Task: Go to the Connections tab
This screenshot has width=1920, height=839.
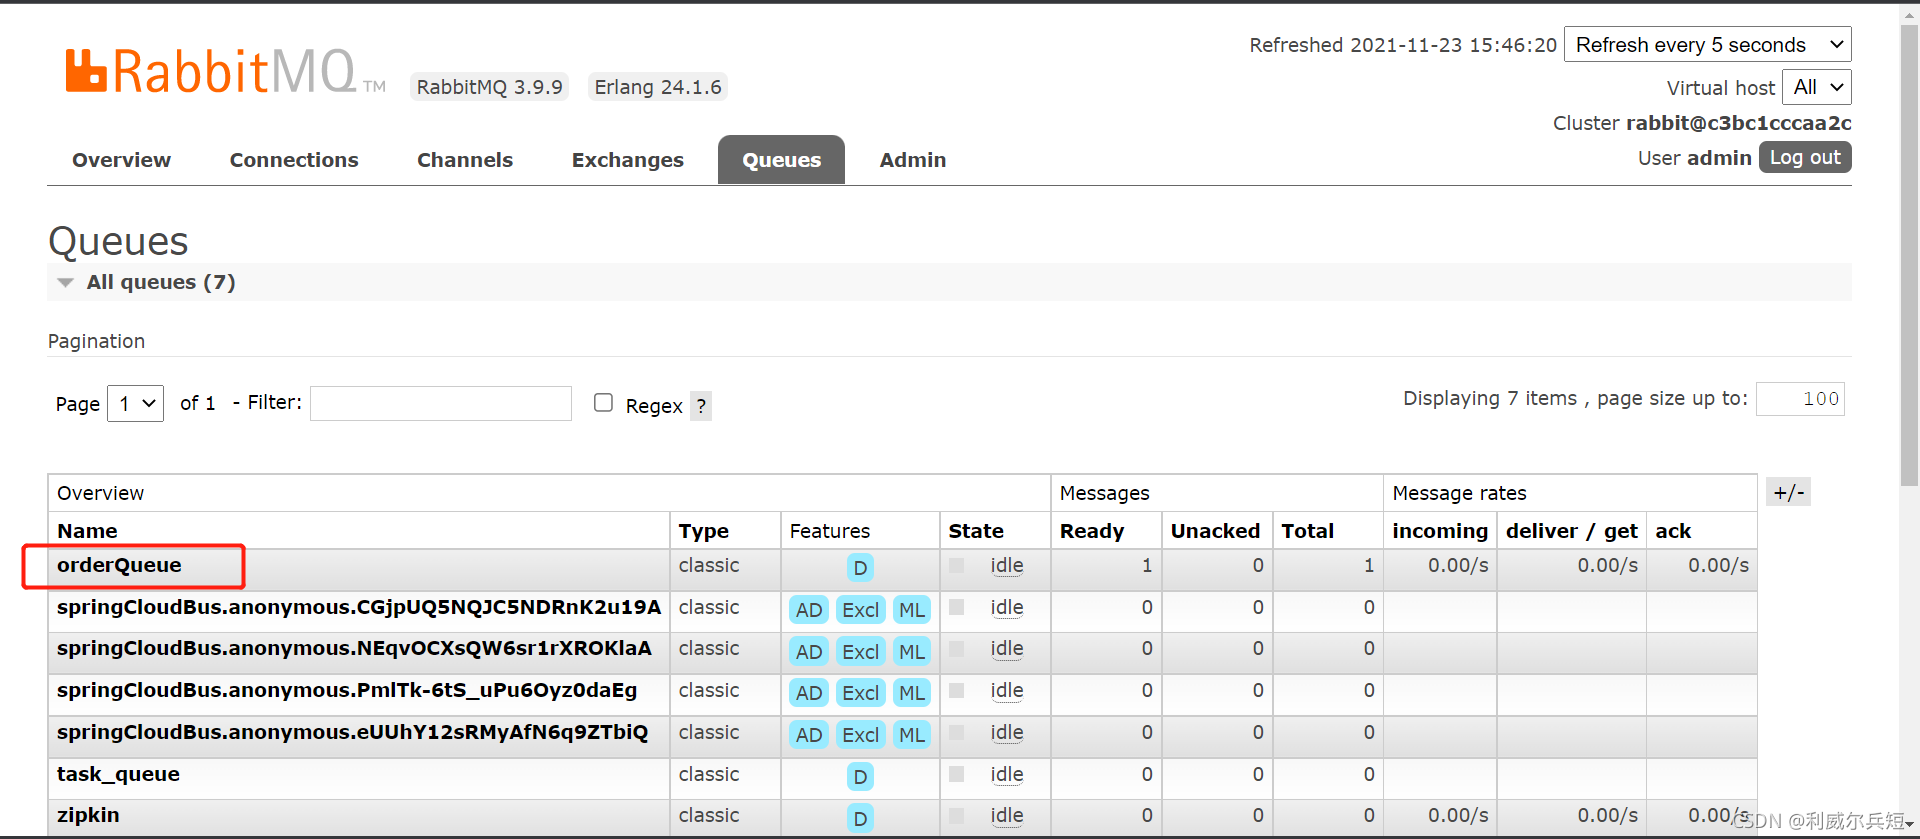Action: coord(294,160)
